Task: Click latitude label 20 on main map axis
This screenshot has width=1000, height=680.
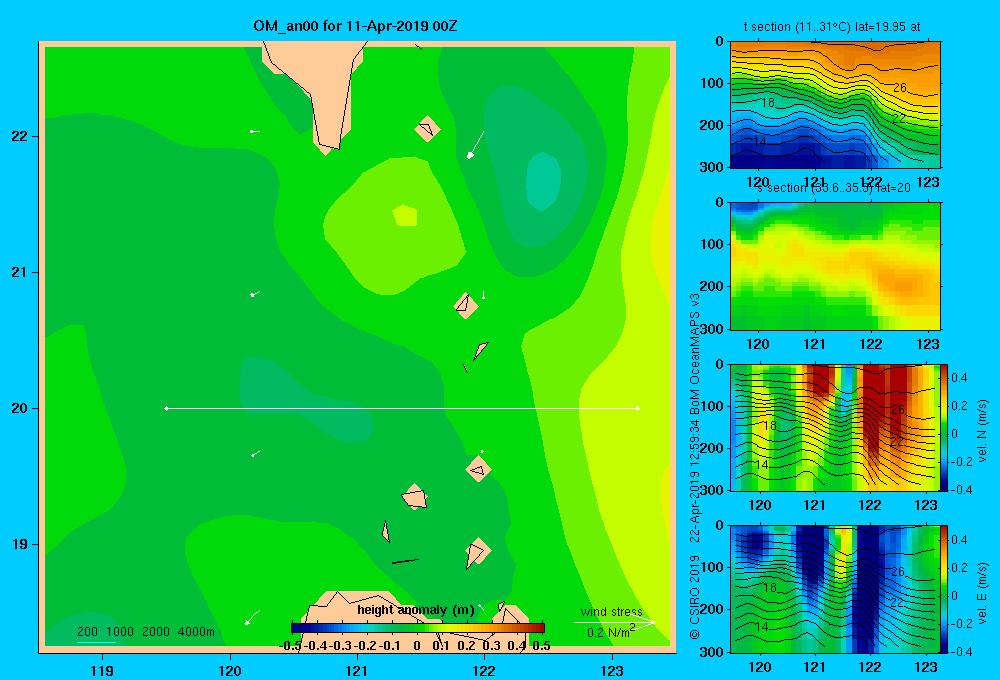Action: pyautogui.click(x=19, y=408)
